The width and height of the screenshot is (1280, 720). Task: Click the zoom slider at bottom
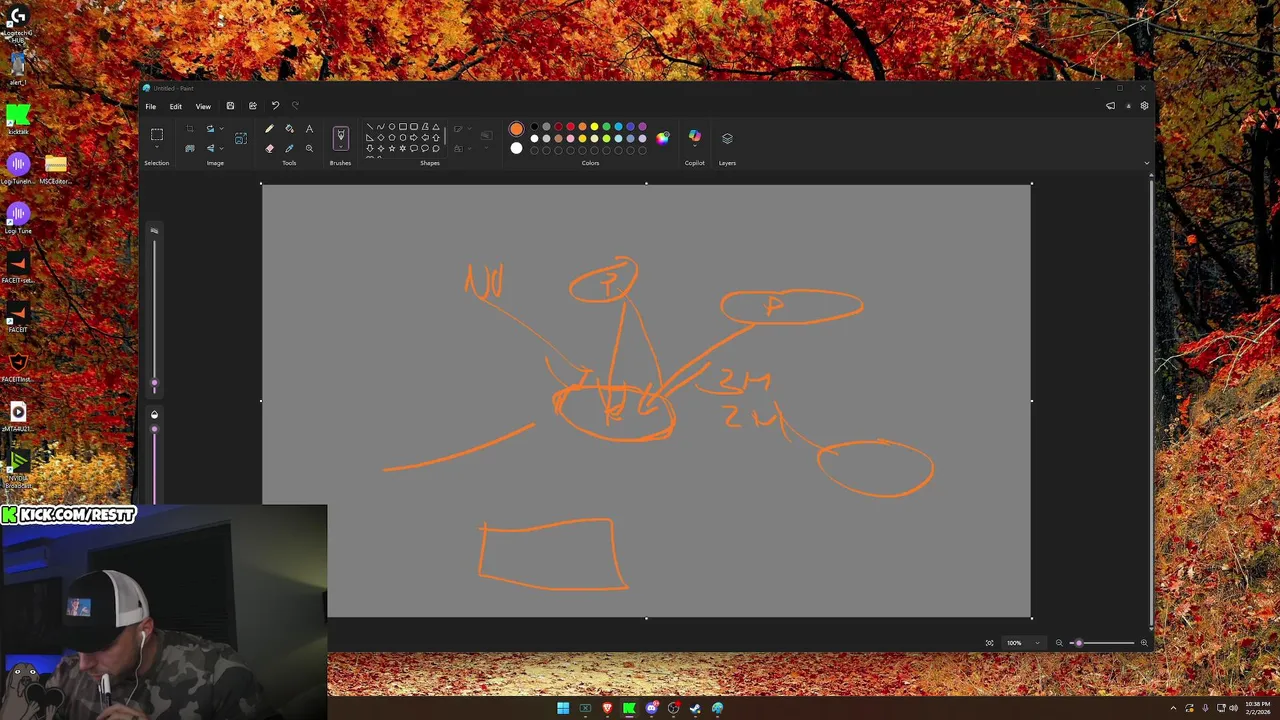1101,643
